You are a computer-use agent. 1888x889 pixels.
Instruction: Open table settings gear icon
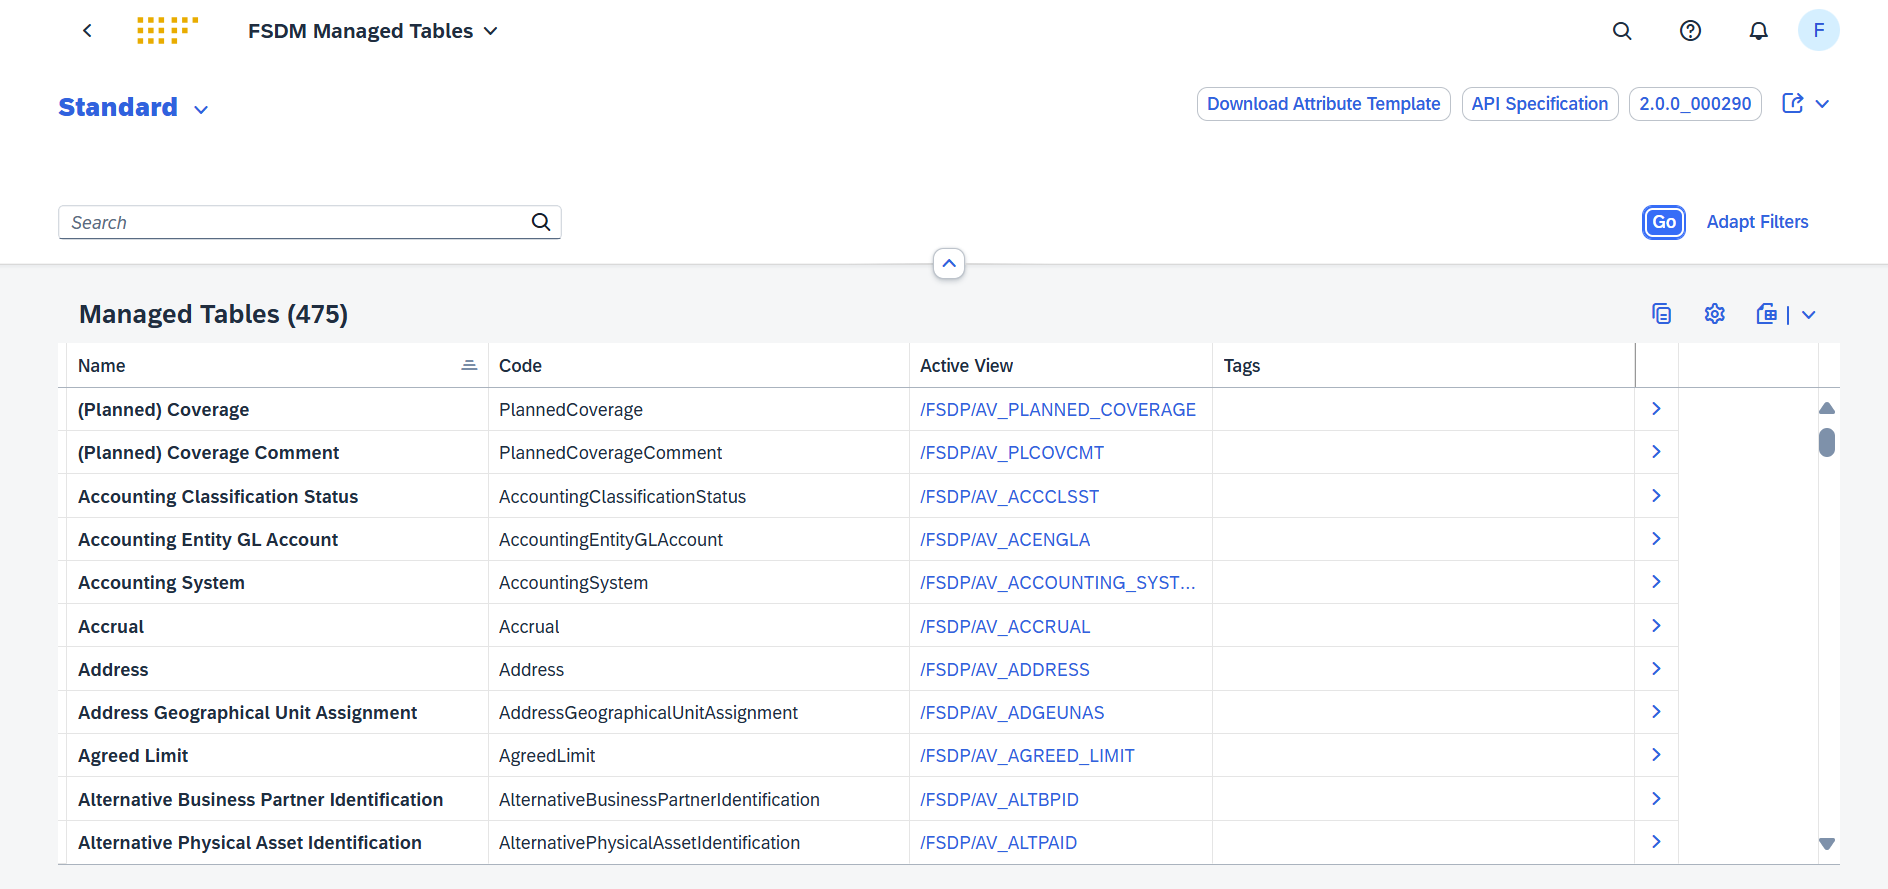(x=1714, y=314)
